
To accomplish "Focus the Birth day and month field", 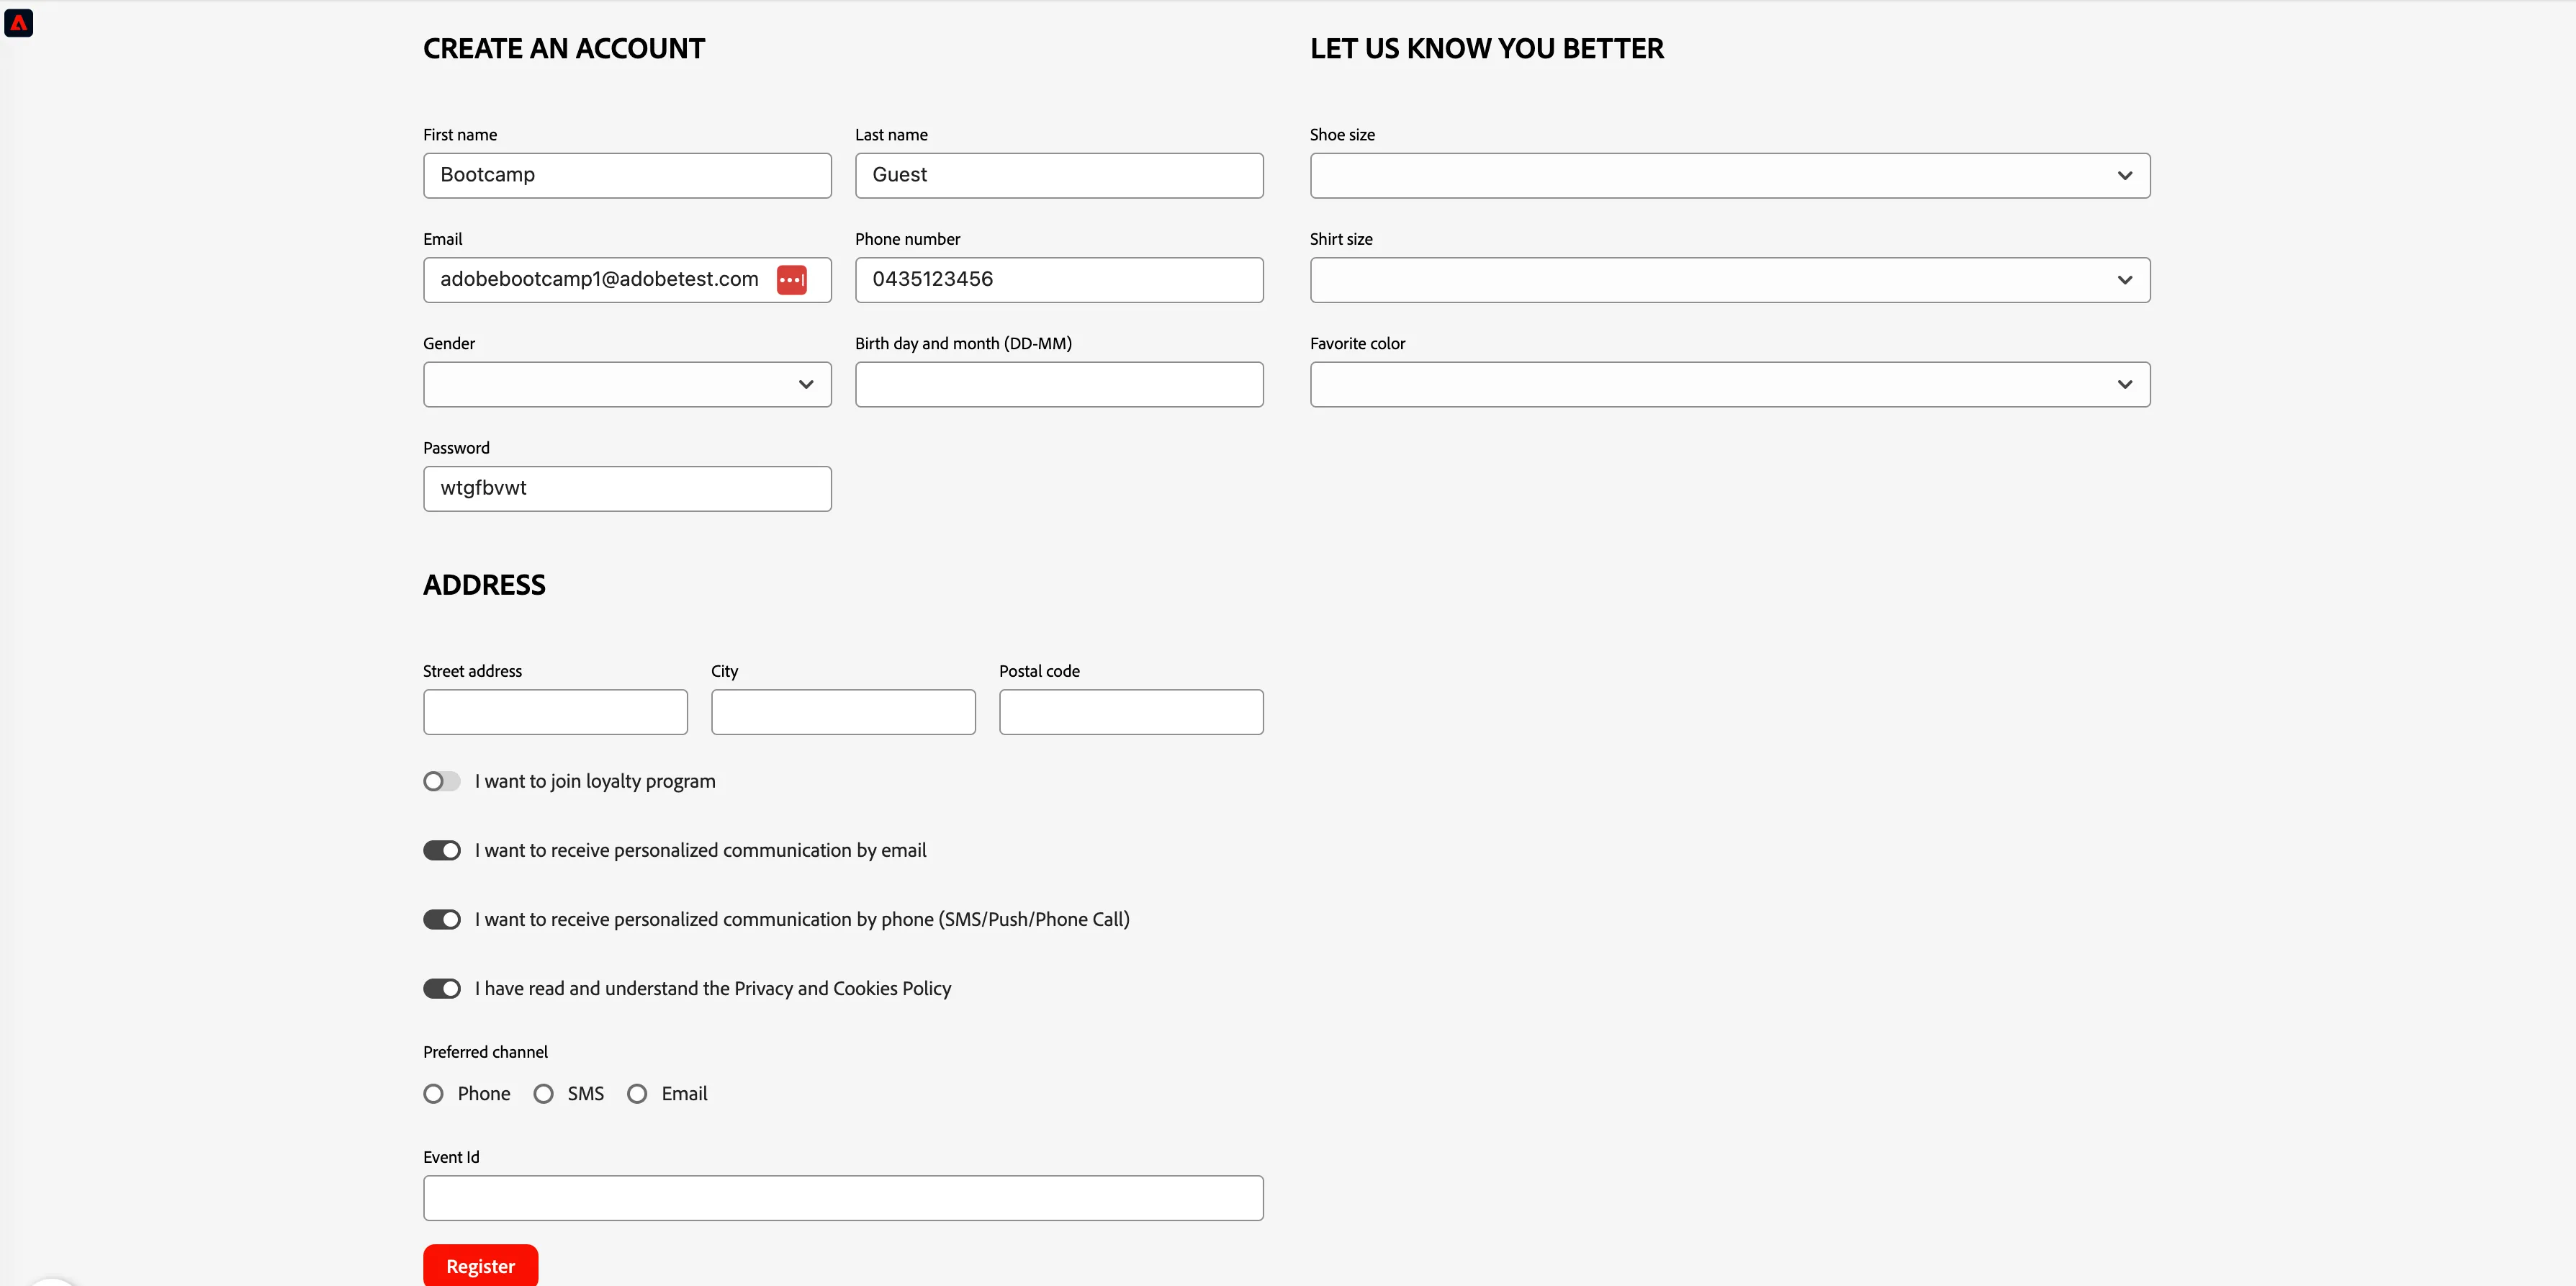I will click(1059, 384).
